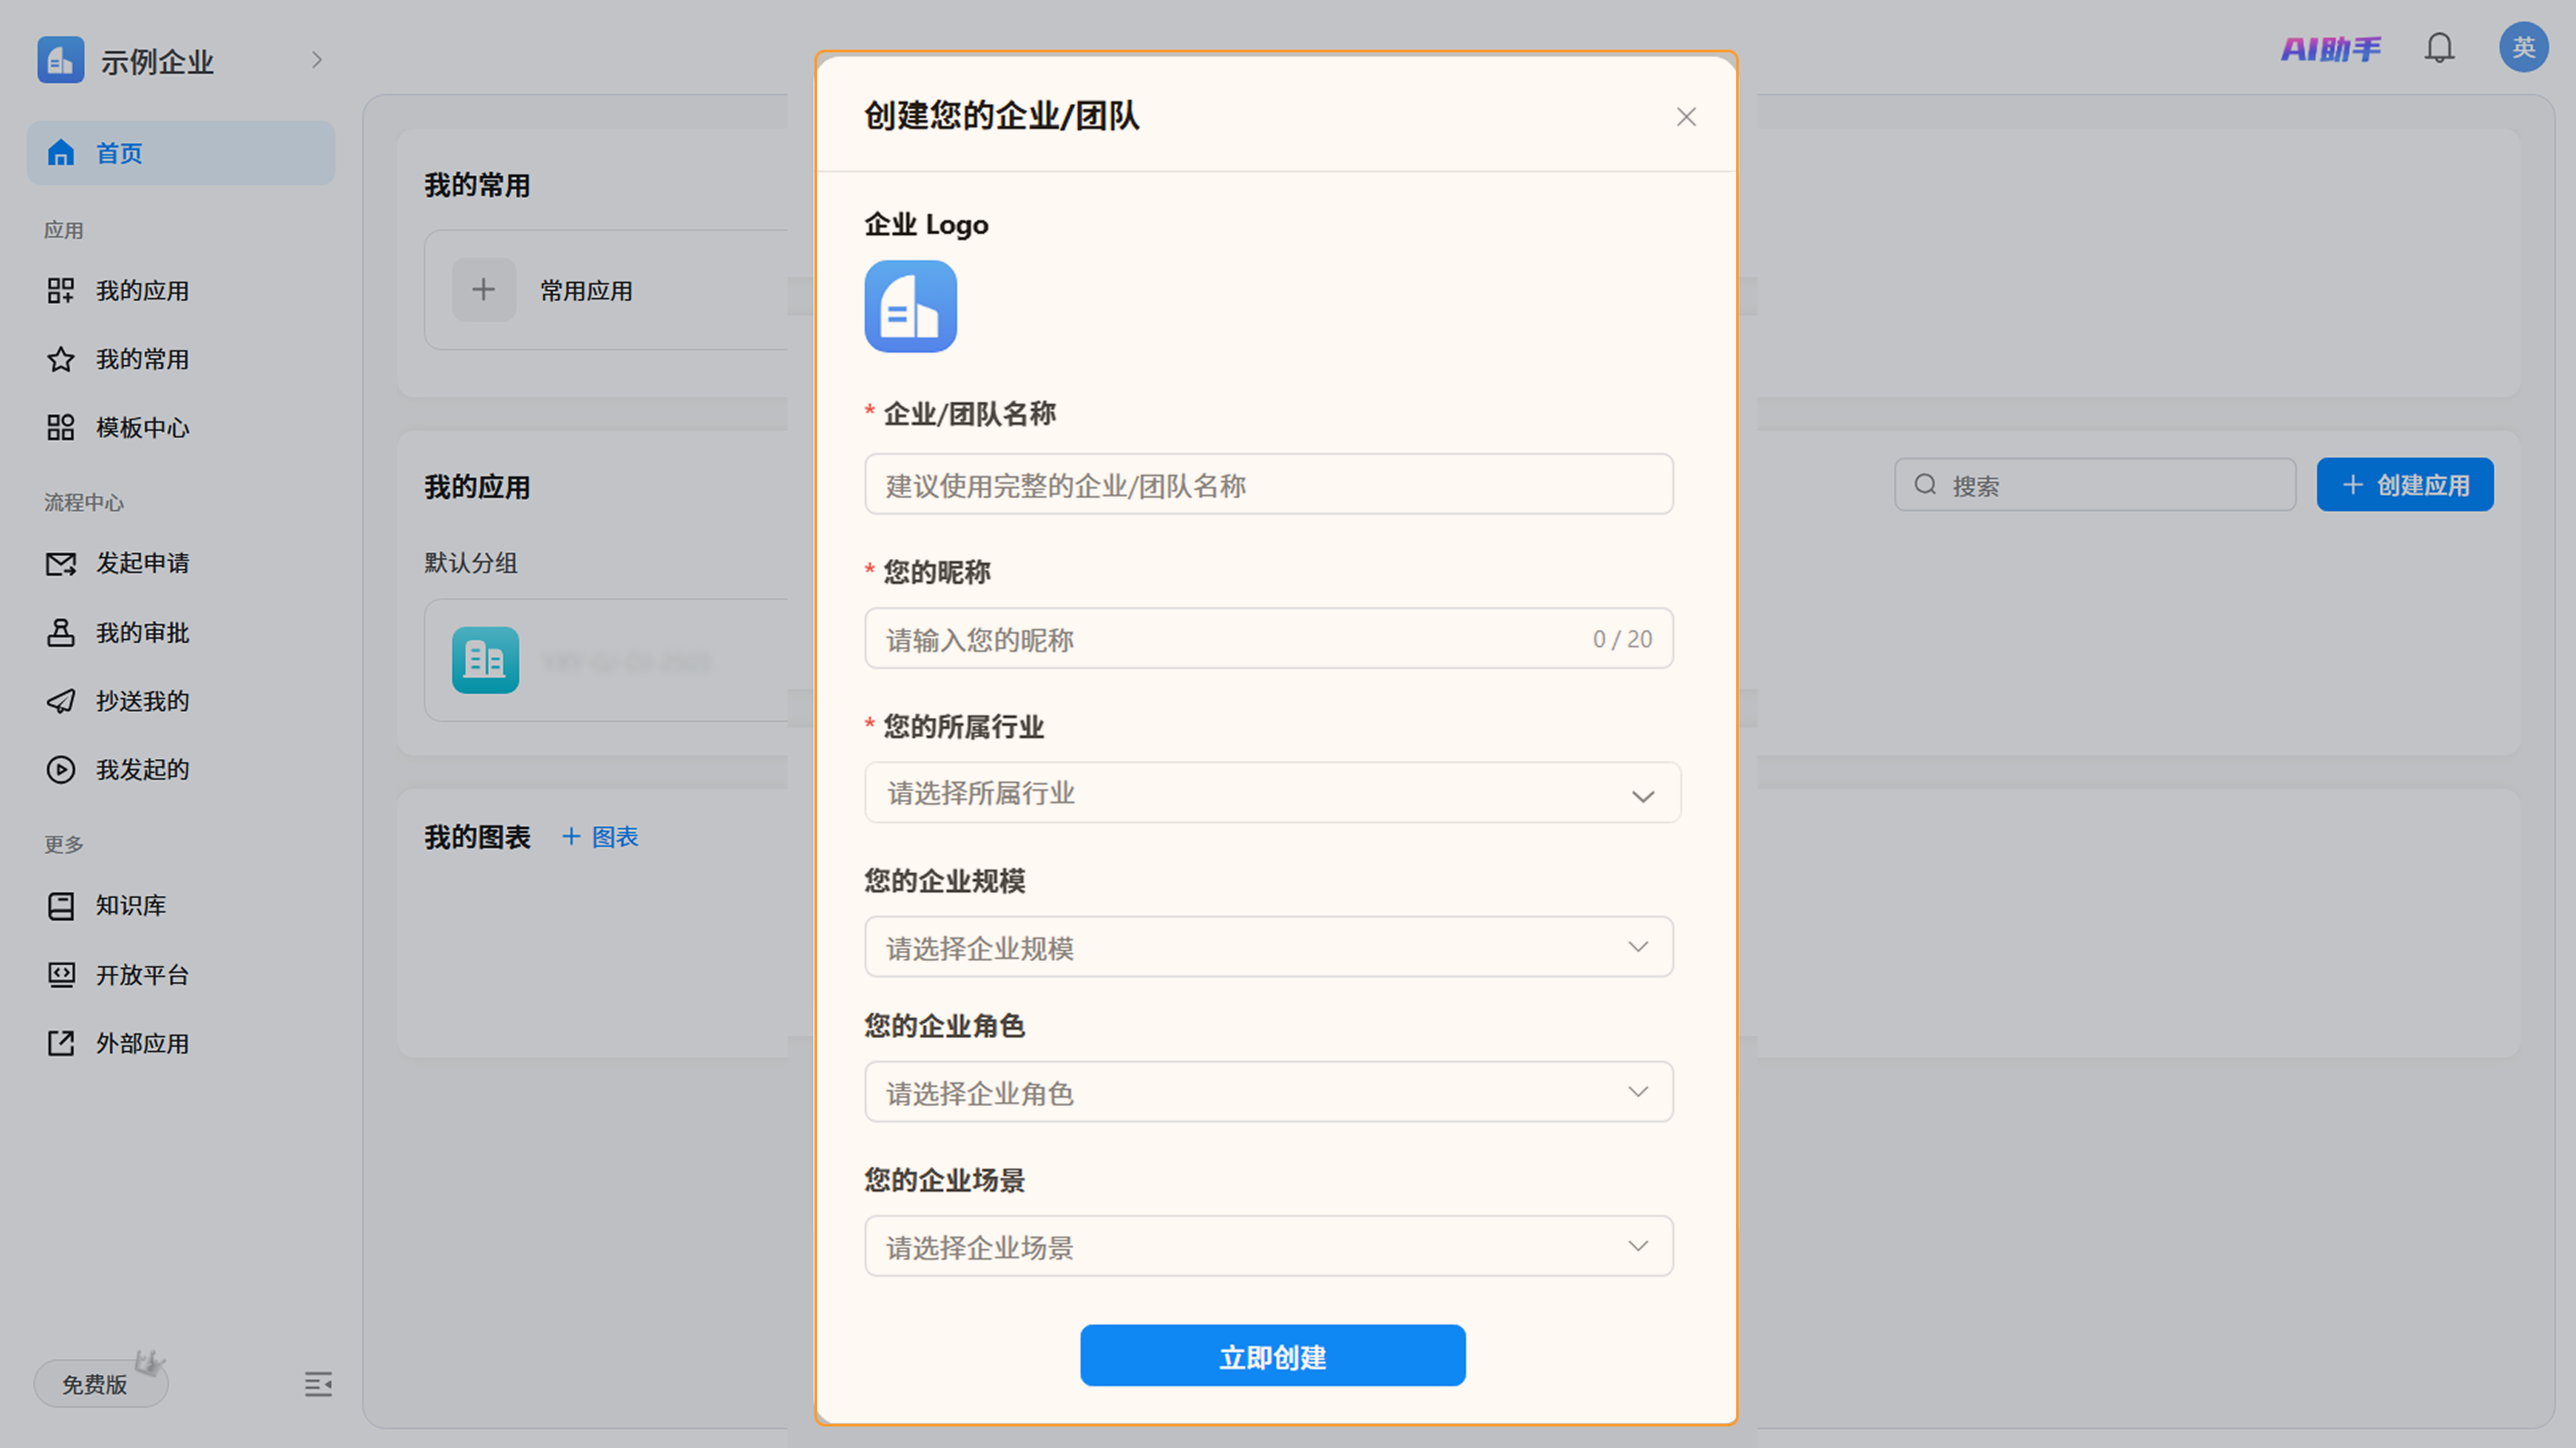The height and width of the screenshot is (1448, 2576).
Task: Click the 我发起的 play-circle icon
Action: tap(61, 769)
